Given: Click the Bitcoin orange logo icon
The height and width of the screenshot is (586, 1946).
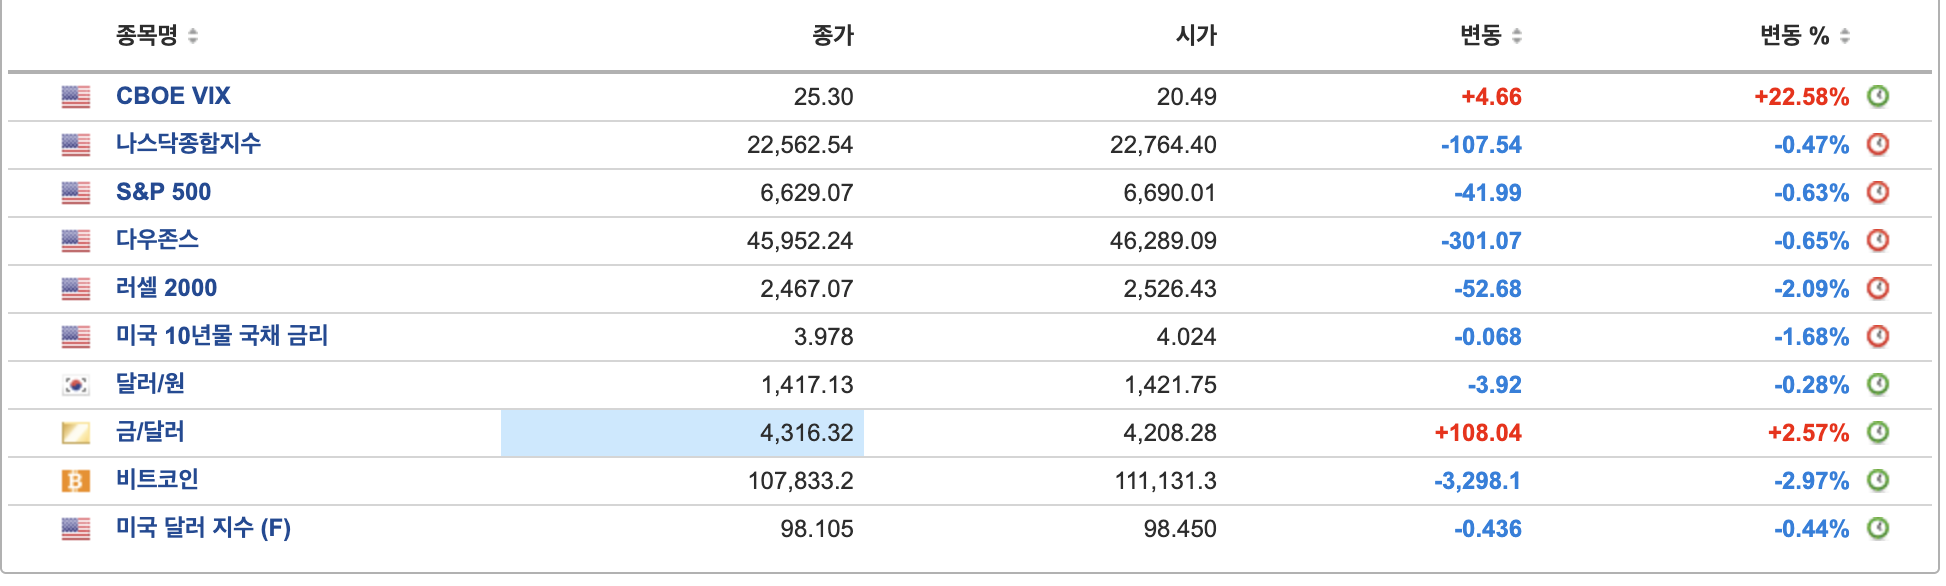Looking at the screenshot, I should pos(76,481).
